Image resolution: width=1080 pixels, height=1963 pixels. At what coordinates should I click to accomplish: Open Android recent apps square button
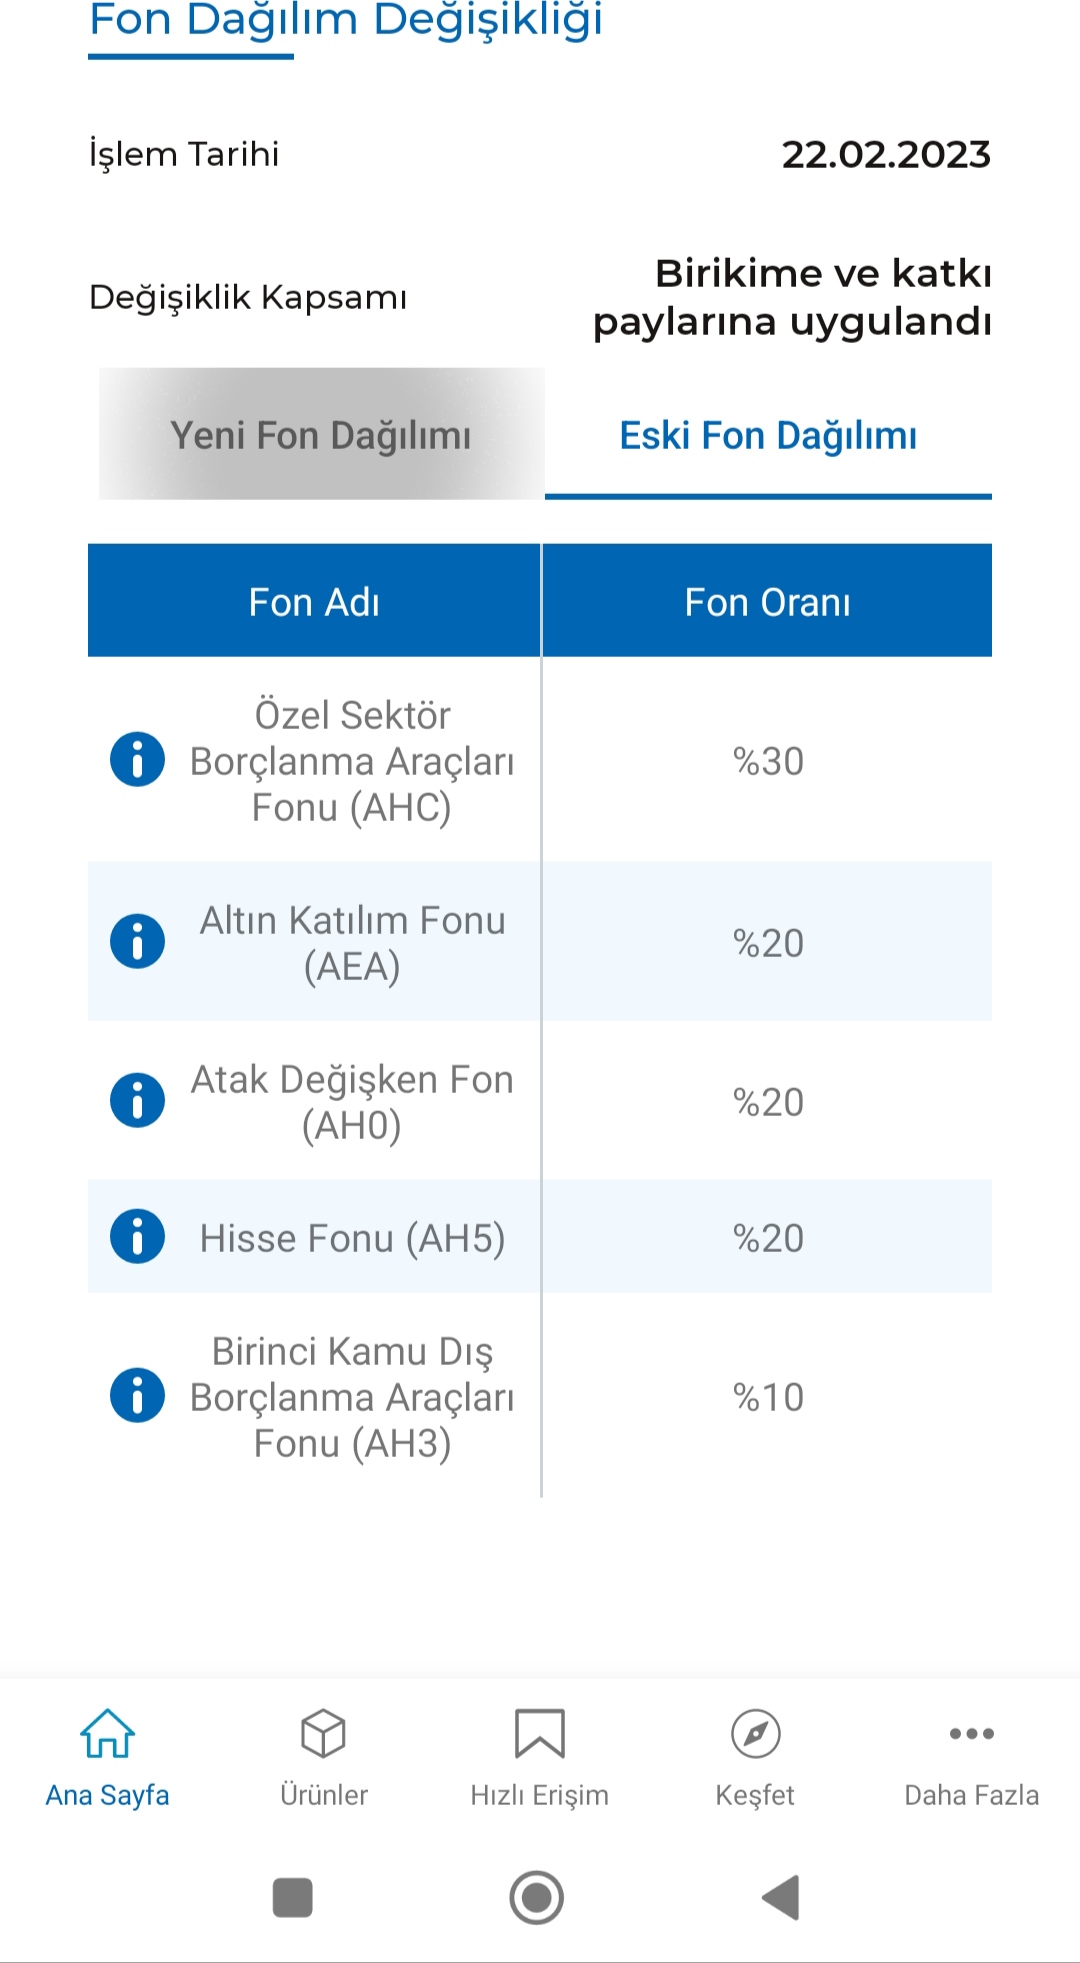tap(293, 1897)
